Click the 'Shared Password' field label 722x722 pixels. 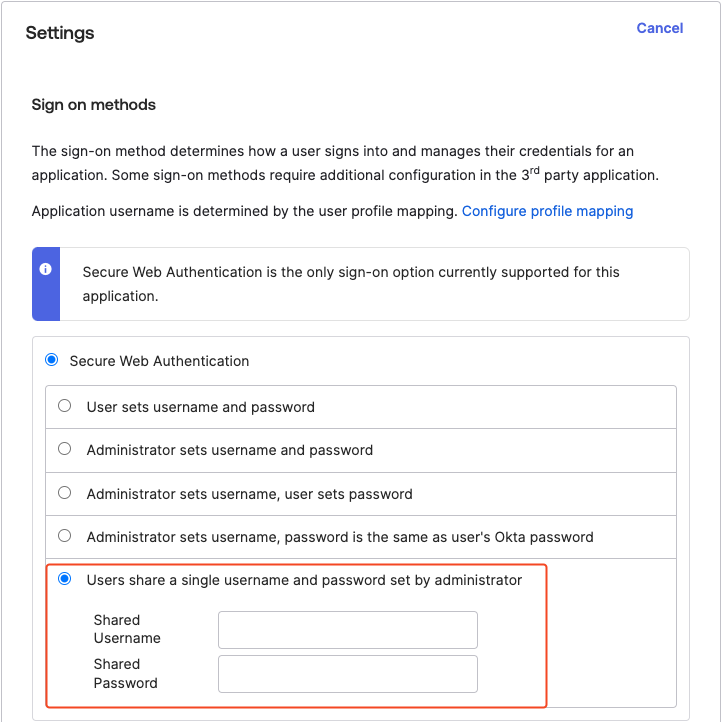click(126, 673)
